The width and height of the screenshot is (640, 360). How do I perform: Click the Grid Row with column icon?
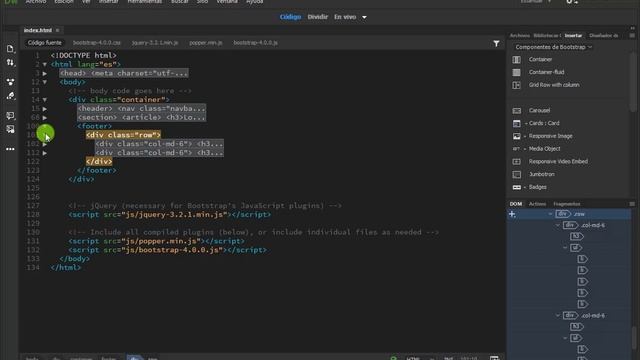(516, 85)
